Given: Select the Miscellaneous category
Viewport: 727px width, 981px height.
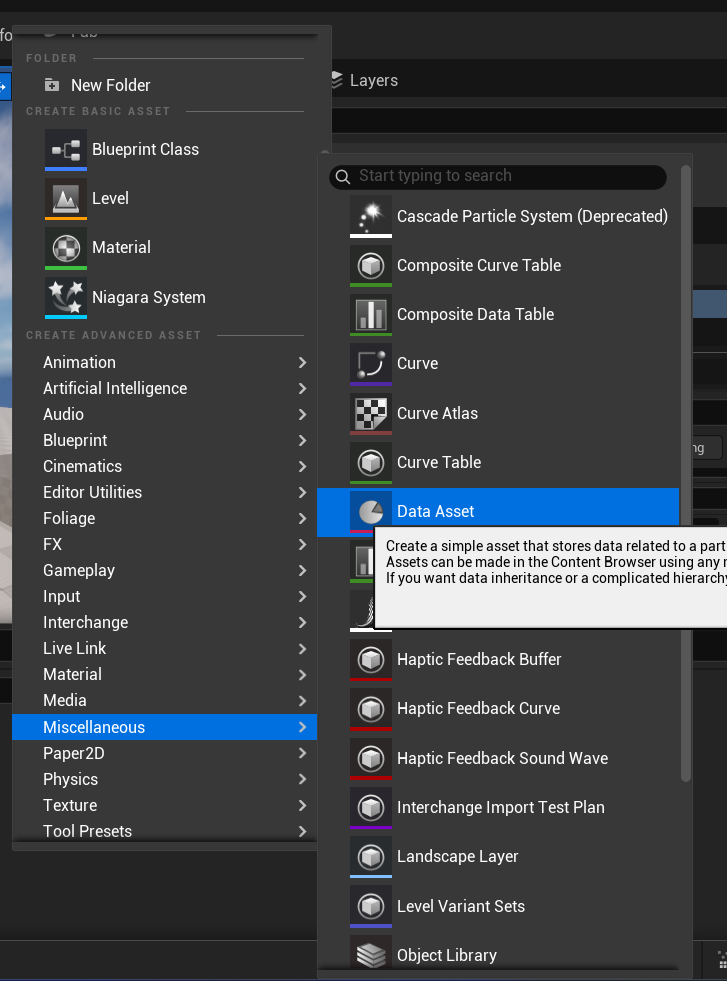Looking at the screenshot, I should pos(165,727).
